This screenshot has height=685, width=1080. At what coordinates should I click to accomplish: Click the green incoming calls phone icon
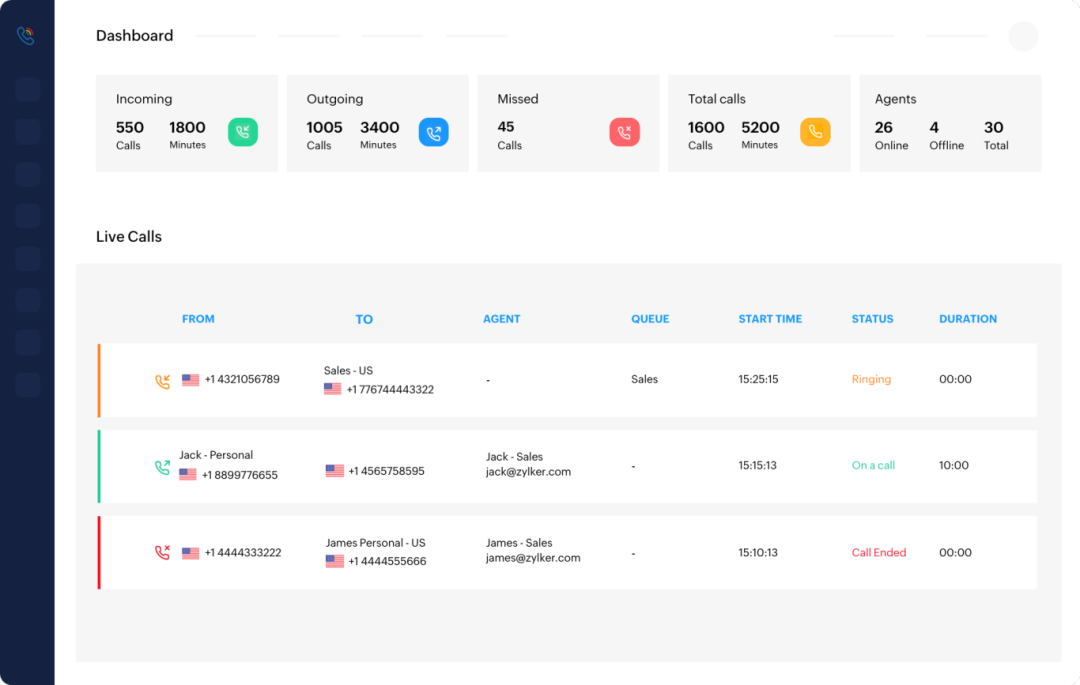pos(242,131)
